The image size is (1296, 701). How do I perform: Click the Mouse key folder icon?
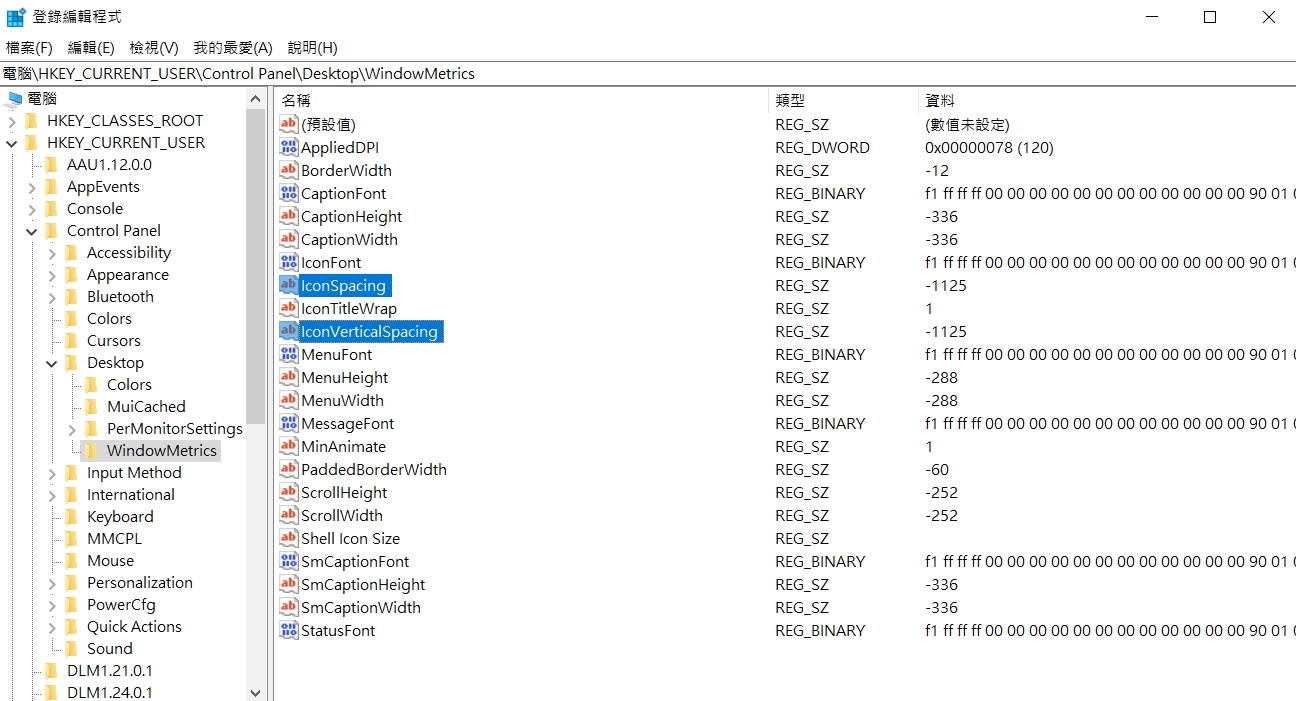pos(72,560)
